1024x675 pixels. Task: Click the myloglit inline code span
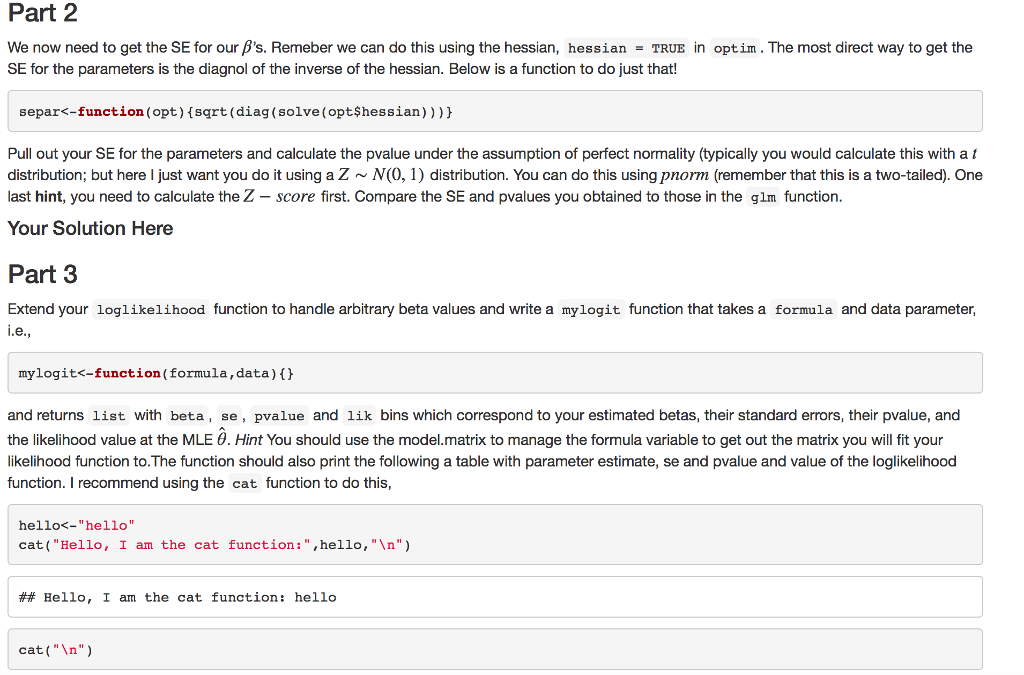click(x=590, y=309)
